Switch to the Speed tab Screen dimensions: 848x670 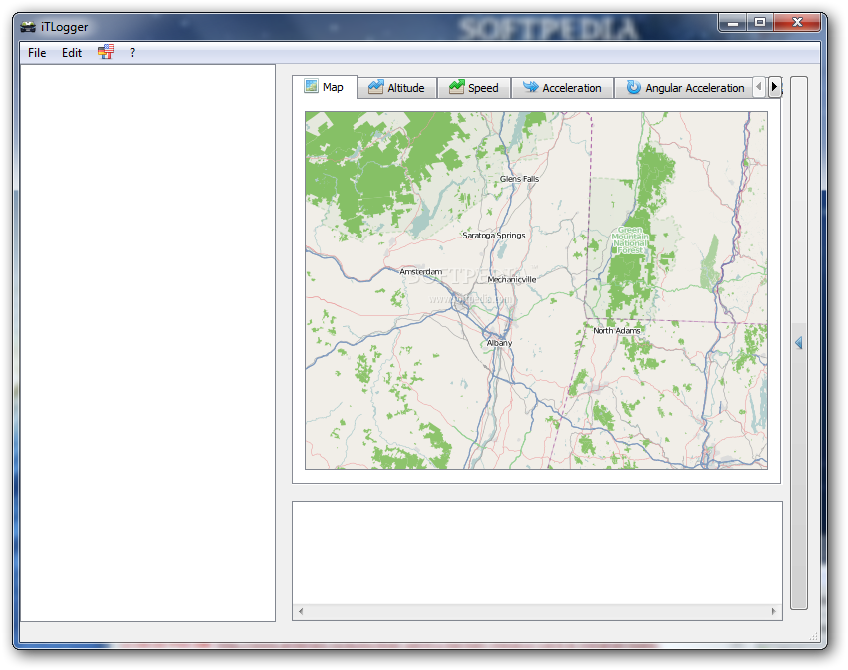pyautogui.click(x=474, y=88)
